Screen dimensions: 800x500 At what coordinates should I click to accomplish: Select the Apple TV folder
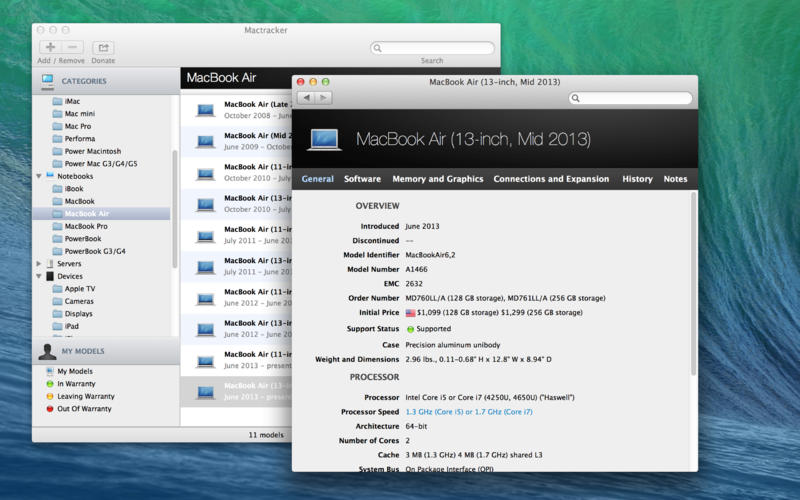point(79,288)
